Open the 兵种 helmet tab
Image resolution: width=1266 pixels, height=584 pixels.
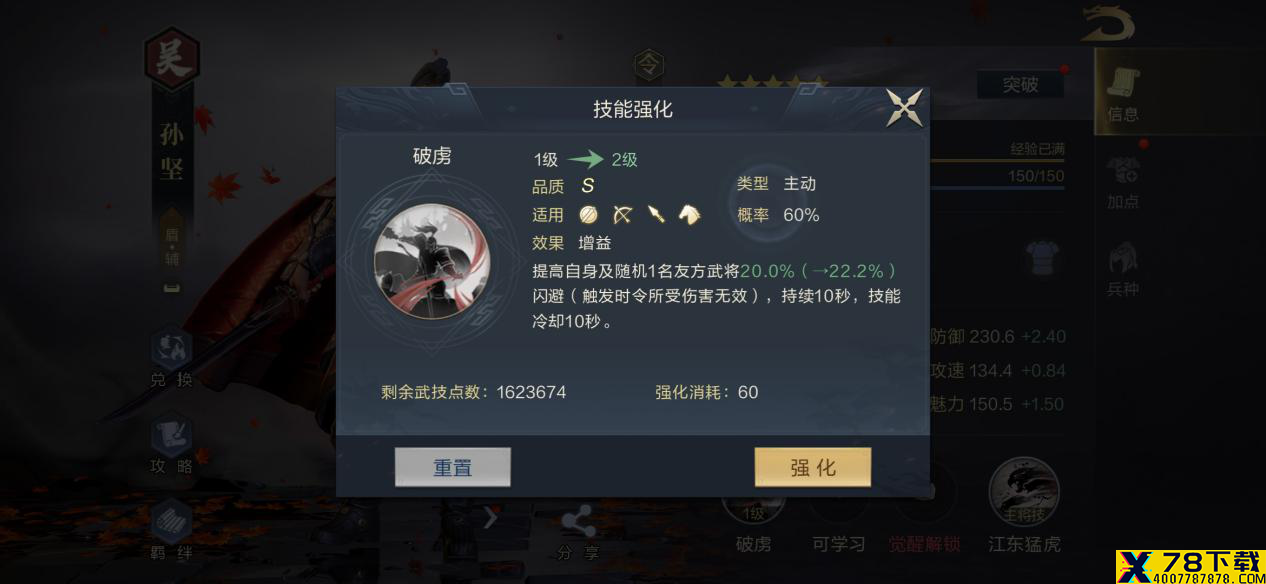pos(1123,269)
